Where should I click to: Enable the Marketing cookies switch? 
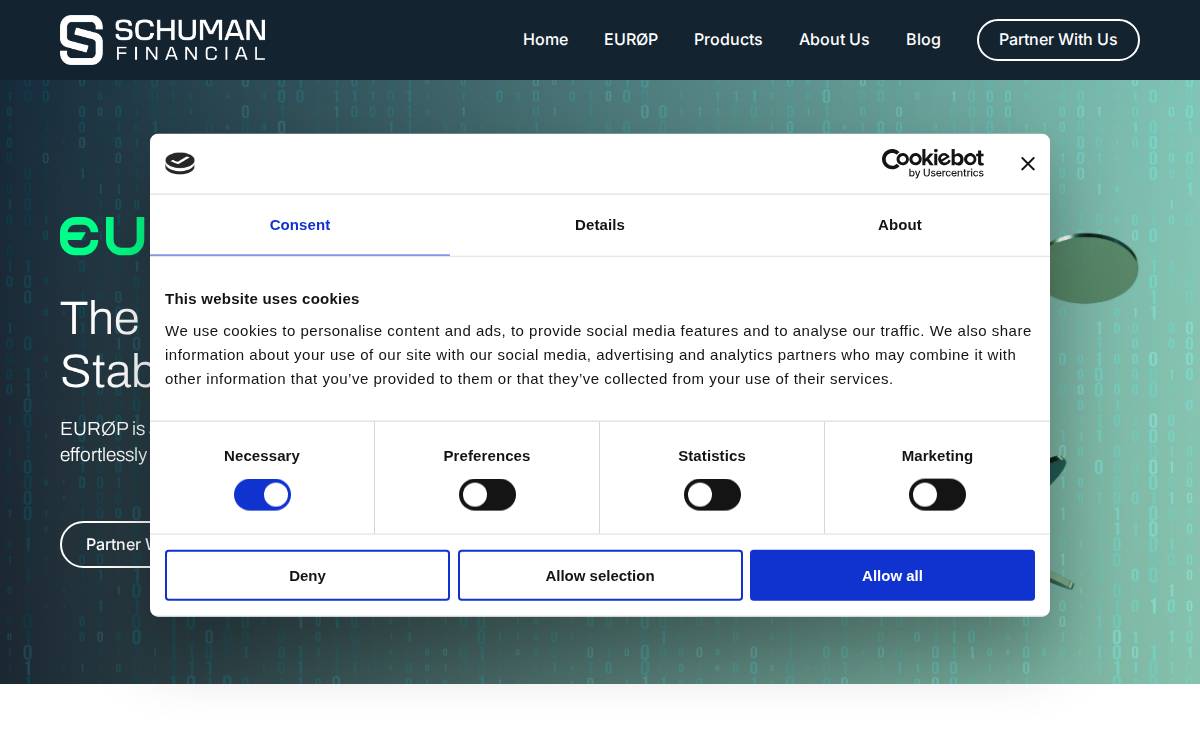[x=937, y=495]
